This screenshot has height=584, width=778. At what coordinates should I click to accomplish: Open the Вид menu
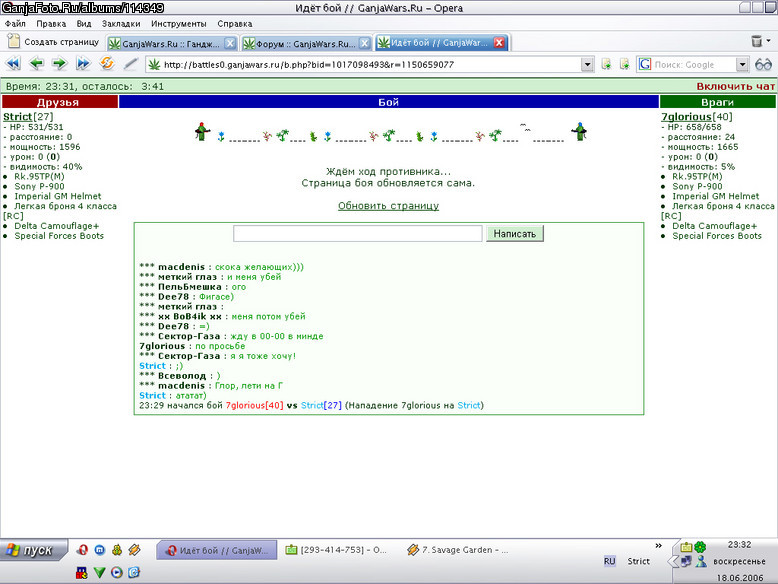coord(84,24)
